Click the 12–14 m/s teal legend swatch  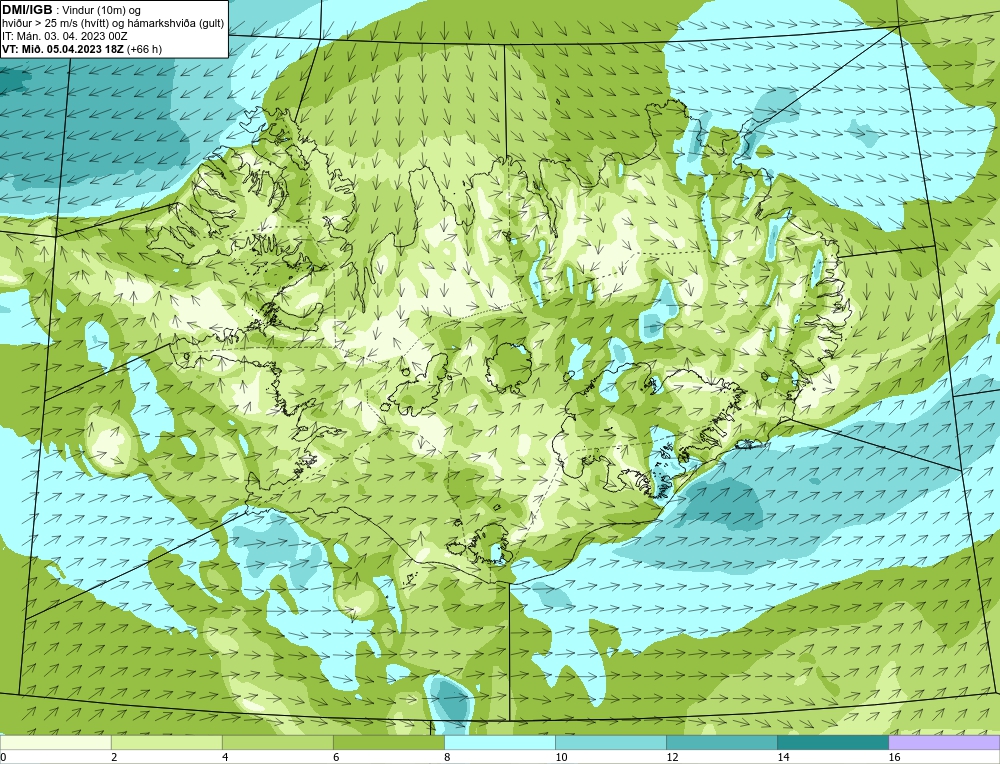(x=722, y=742)
